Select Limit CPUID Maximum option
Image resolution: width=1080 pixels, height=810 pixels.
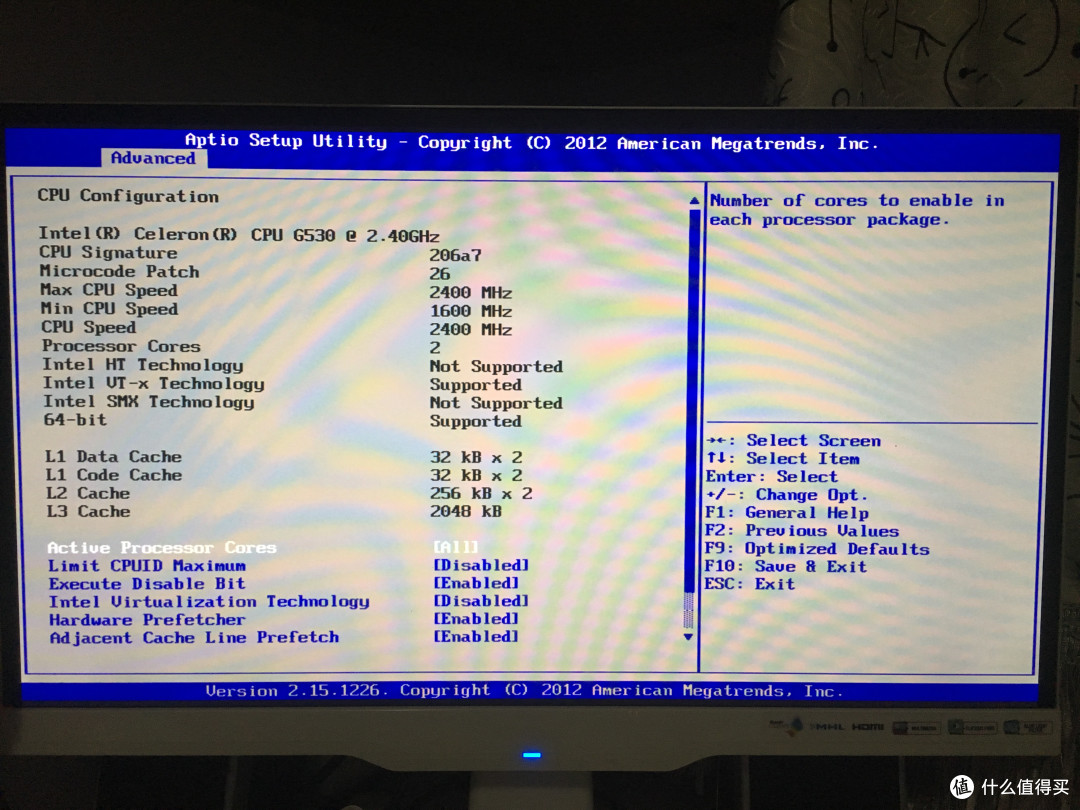147,565
